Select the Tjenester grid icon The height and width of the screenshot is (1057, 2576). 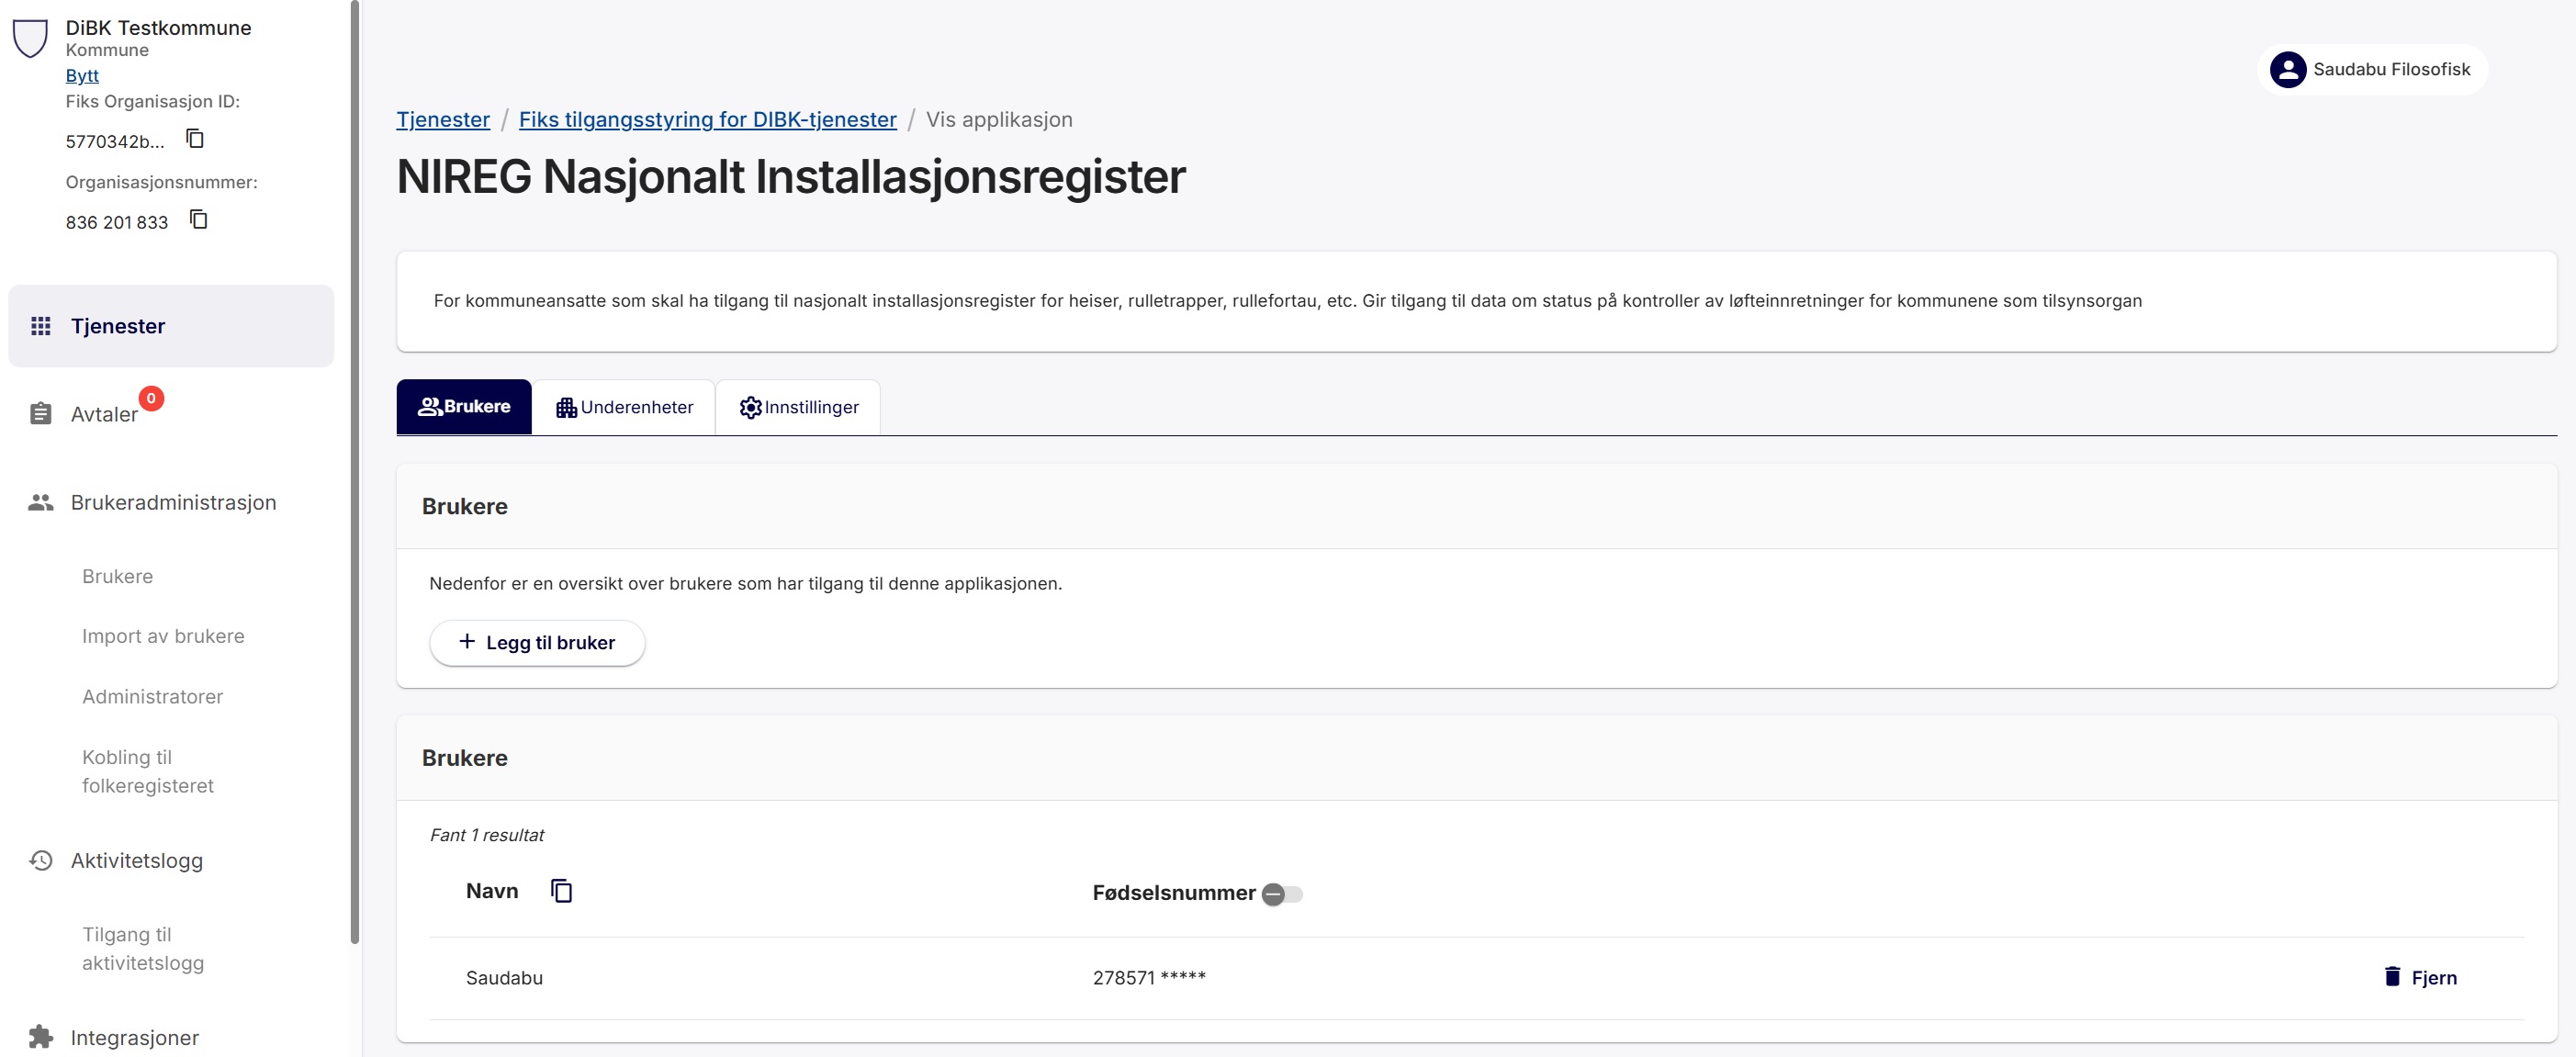click(x=40, y=325)
